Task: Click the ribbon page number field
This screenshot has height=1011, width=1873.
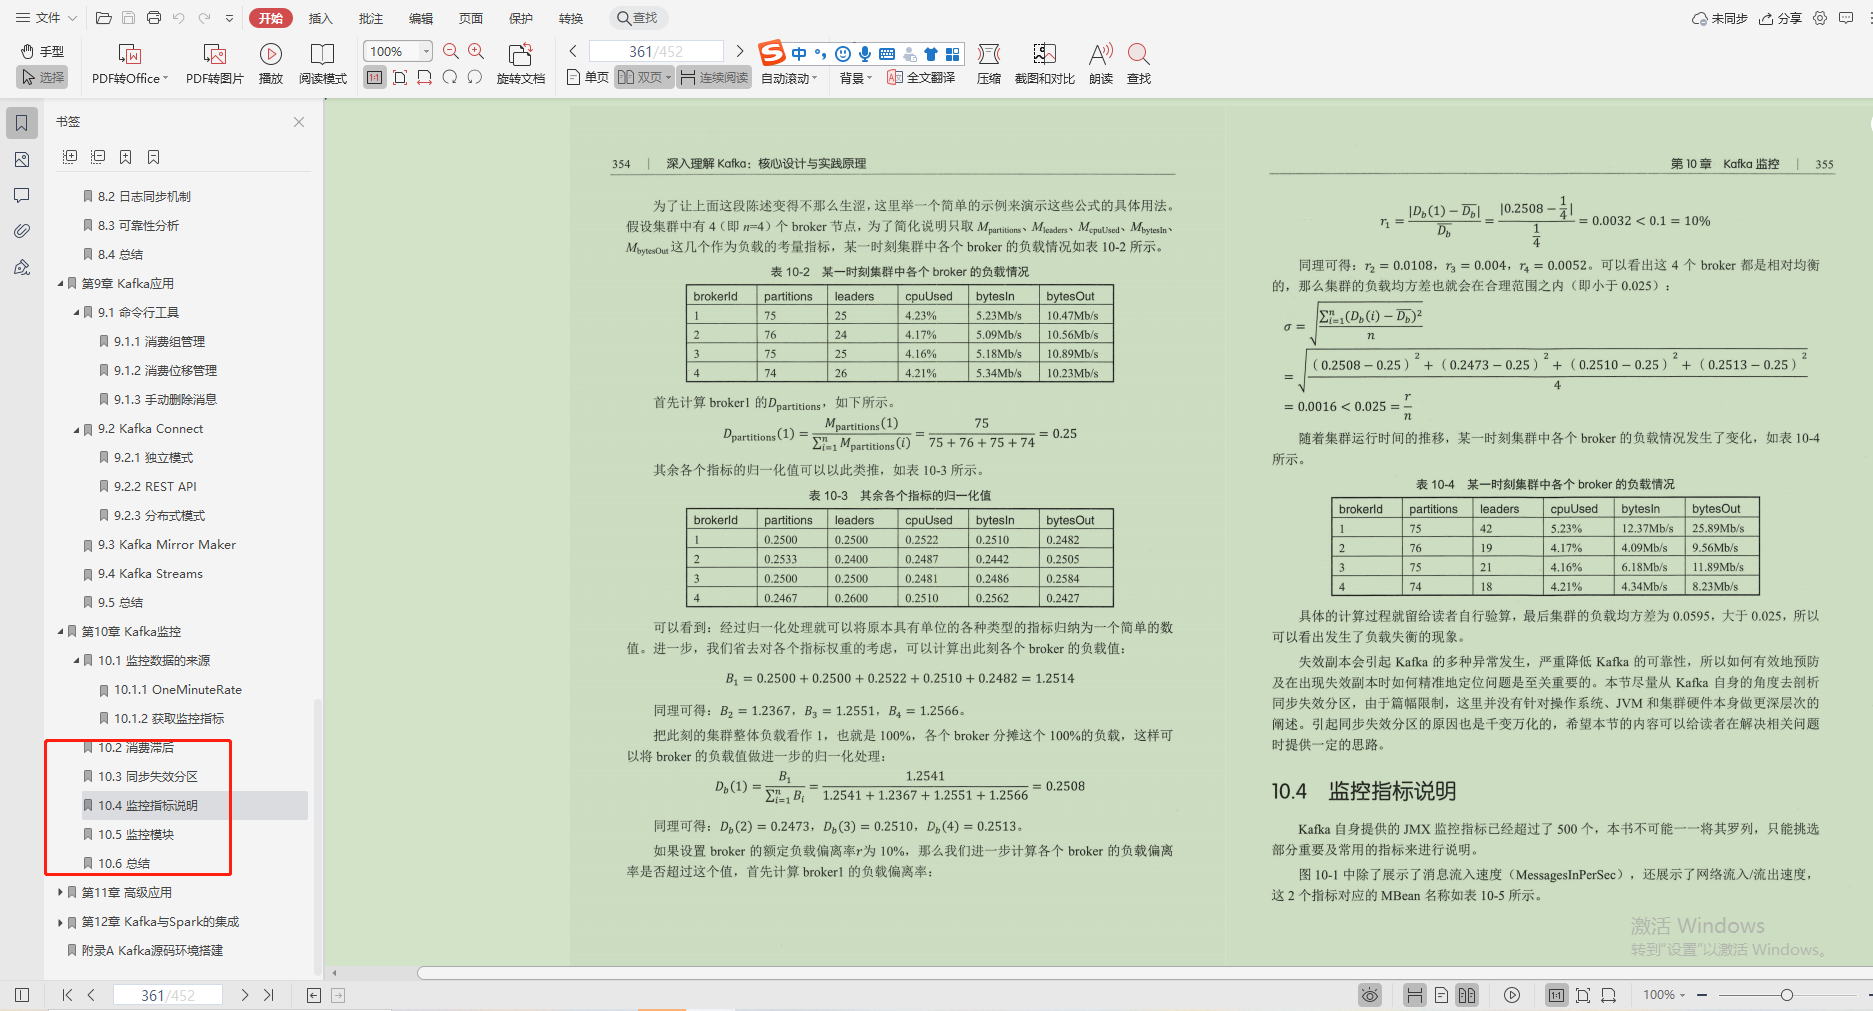Action: 656,51
